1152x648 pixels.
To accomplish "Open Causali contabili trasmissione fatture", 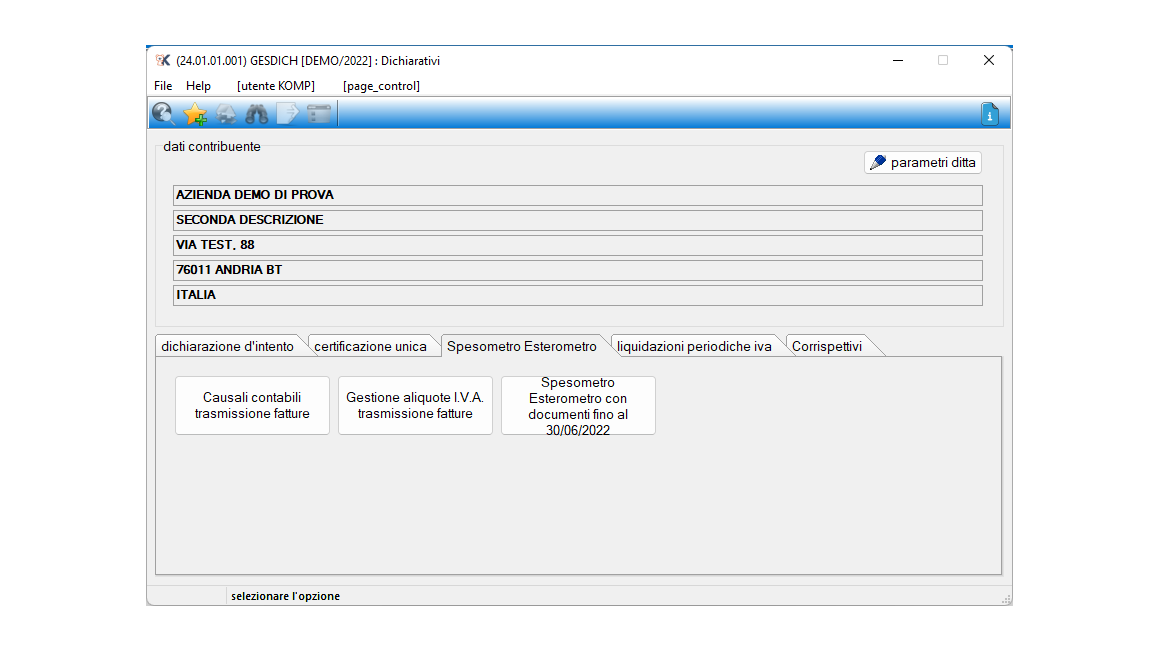I will (252, 406).
